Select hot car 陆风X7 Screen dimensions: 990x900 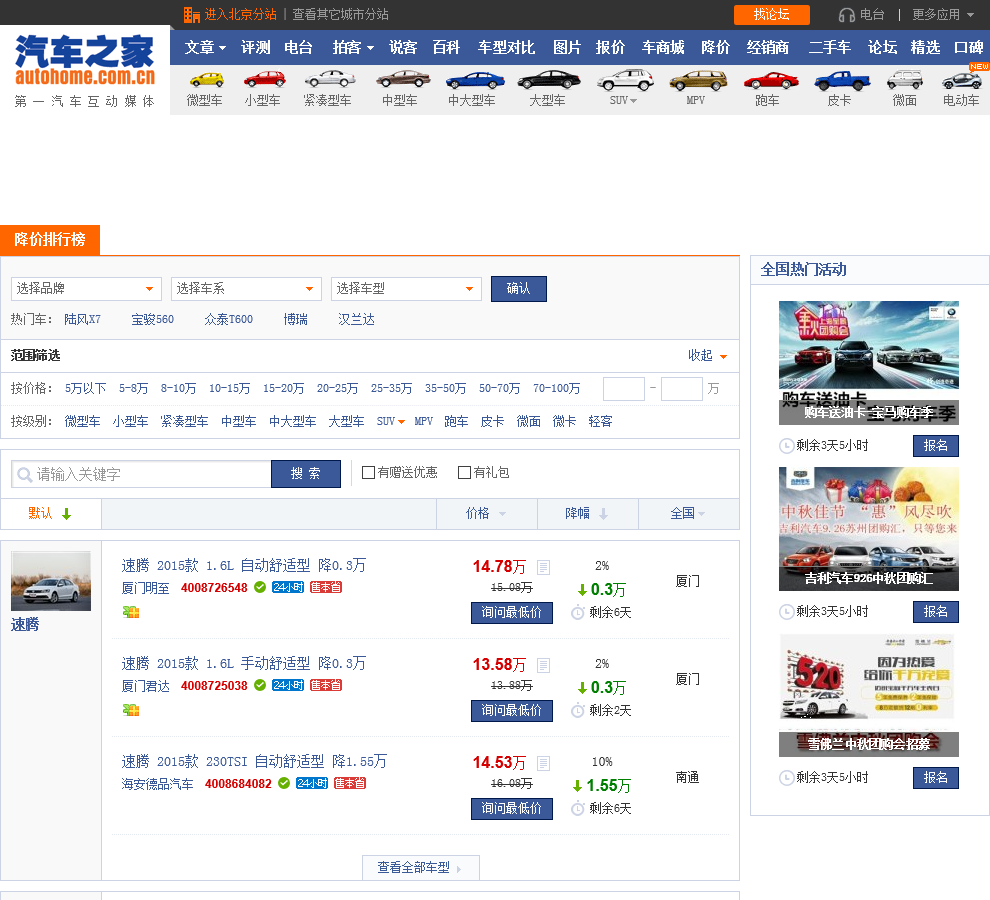click(x=82, y=320)
